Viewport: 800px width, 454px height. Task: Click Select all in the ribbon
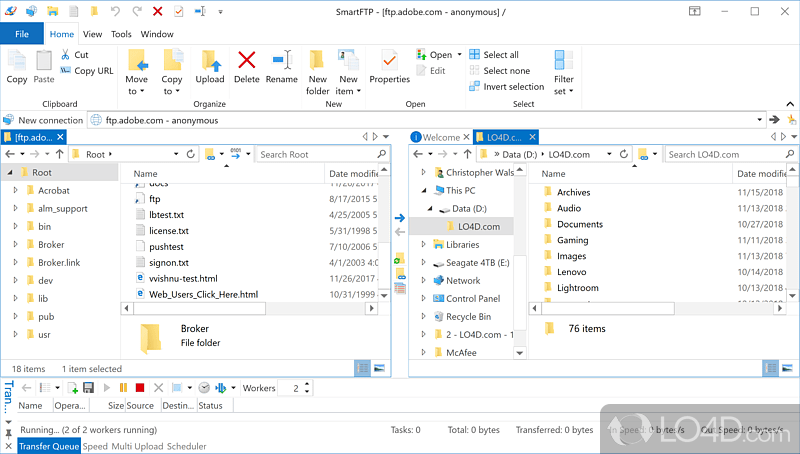click(494, 55)
